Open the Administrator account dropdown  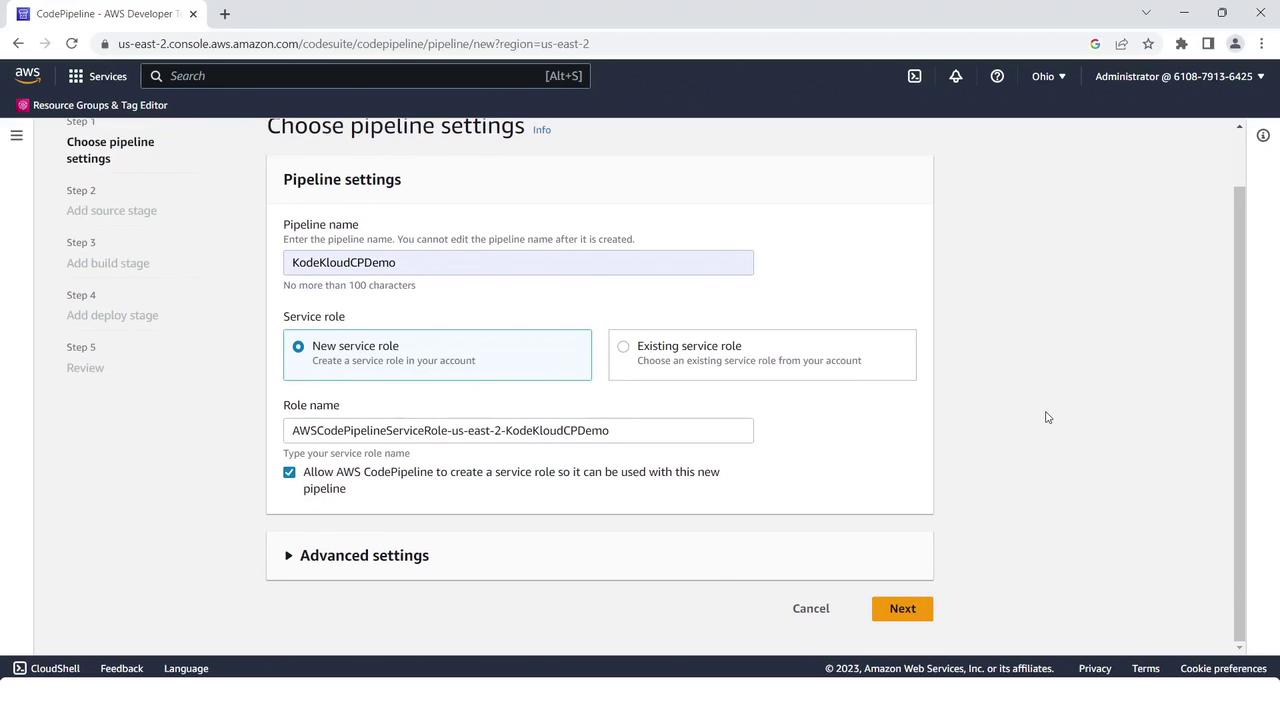tap(1179, 76)
